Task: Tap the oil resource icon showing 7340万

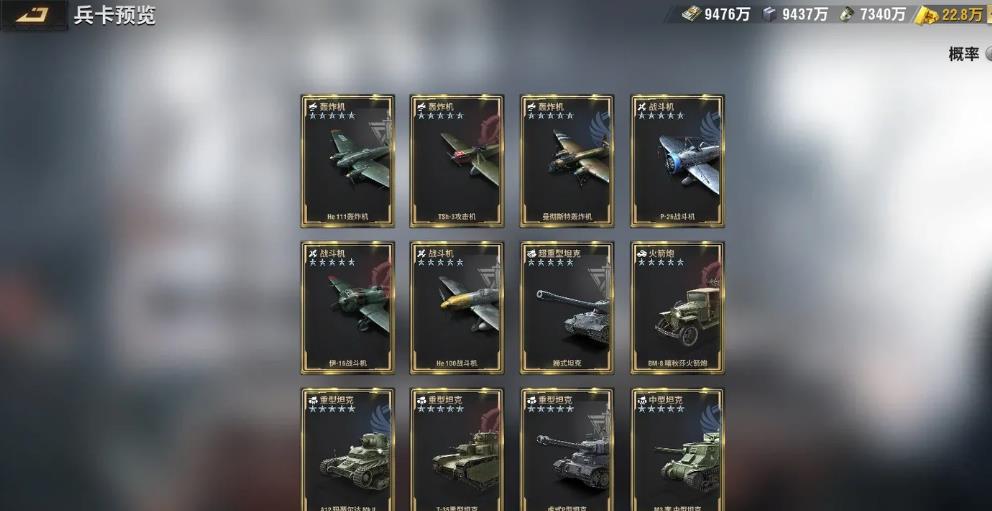Action: click(x=847, y=14)
